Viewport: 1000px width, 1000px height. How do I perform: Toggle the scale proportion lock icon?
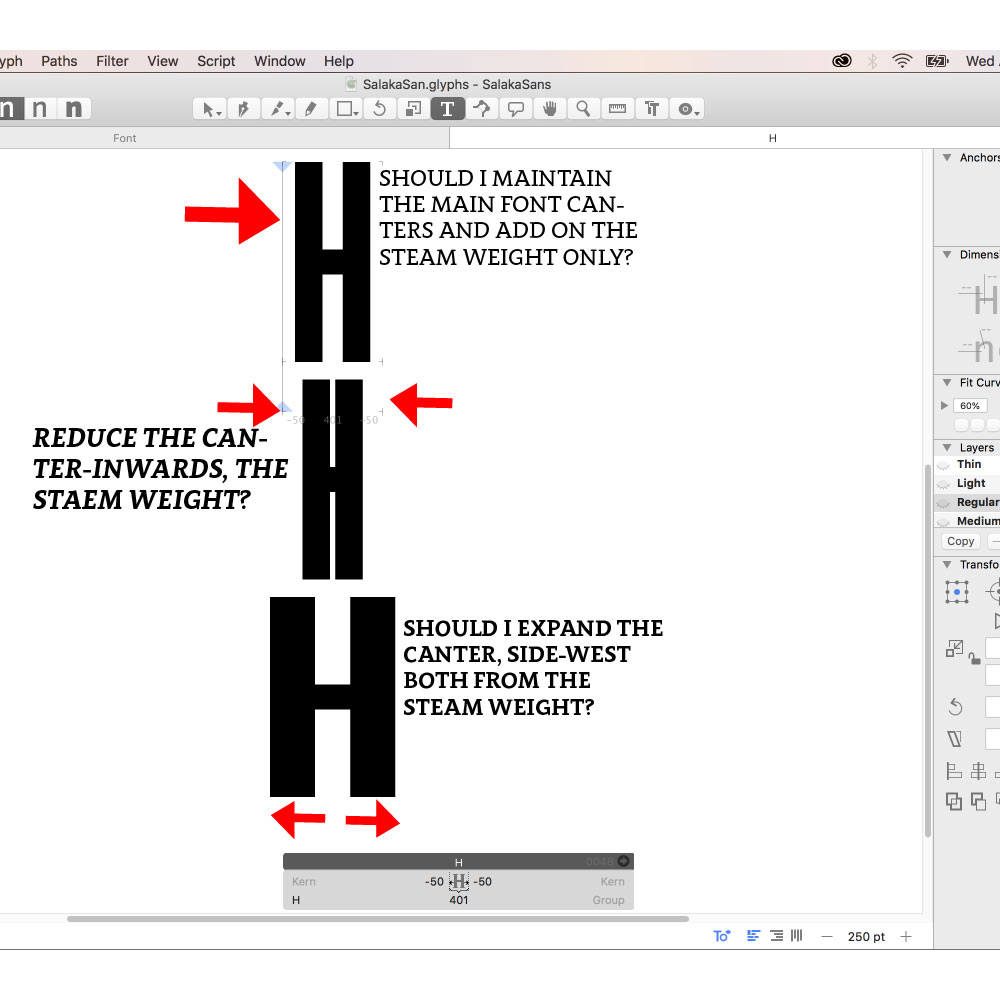pos(973,657)
